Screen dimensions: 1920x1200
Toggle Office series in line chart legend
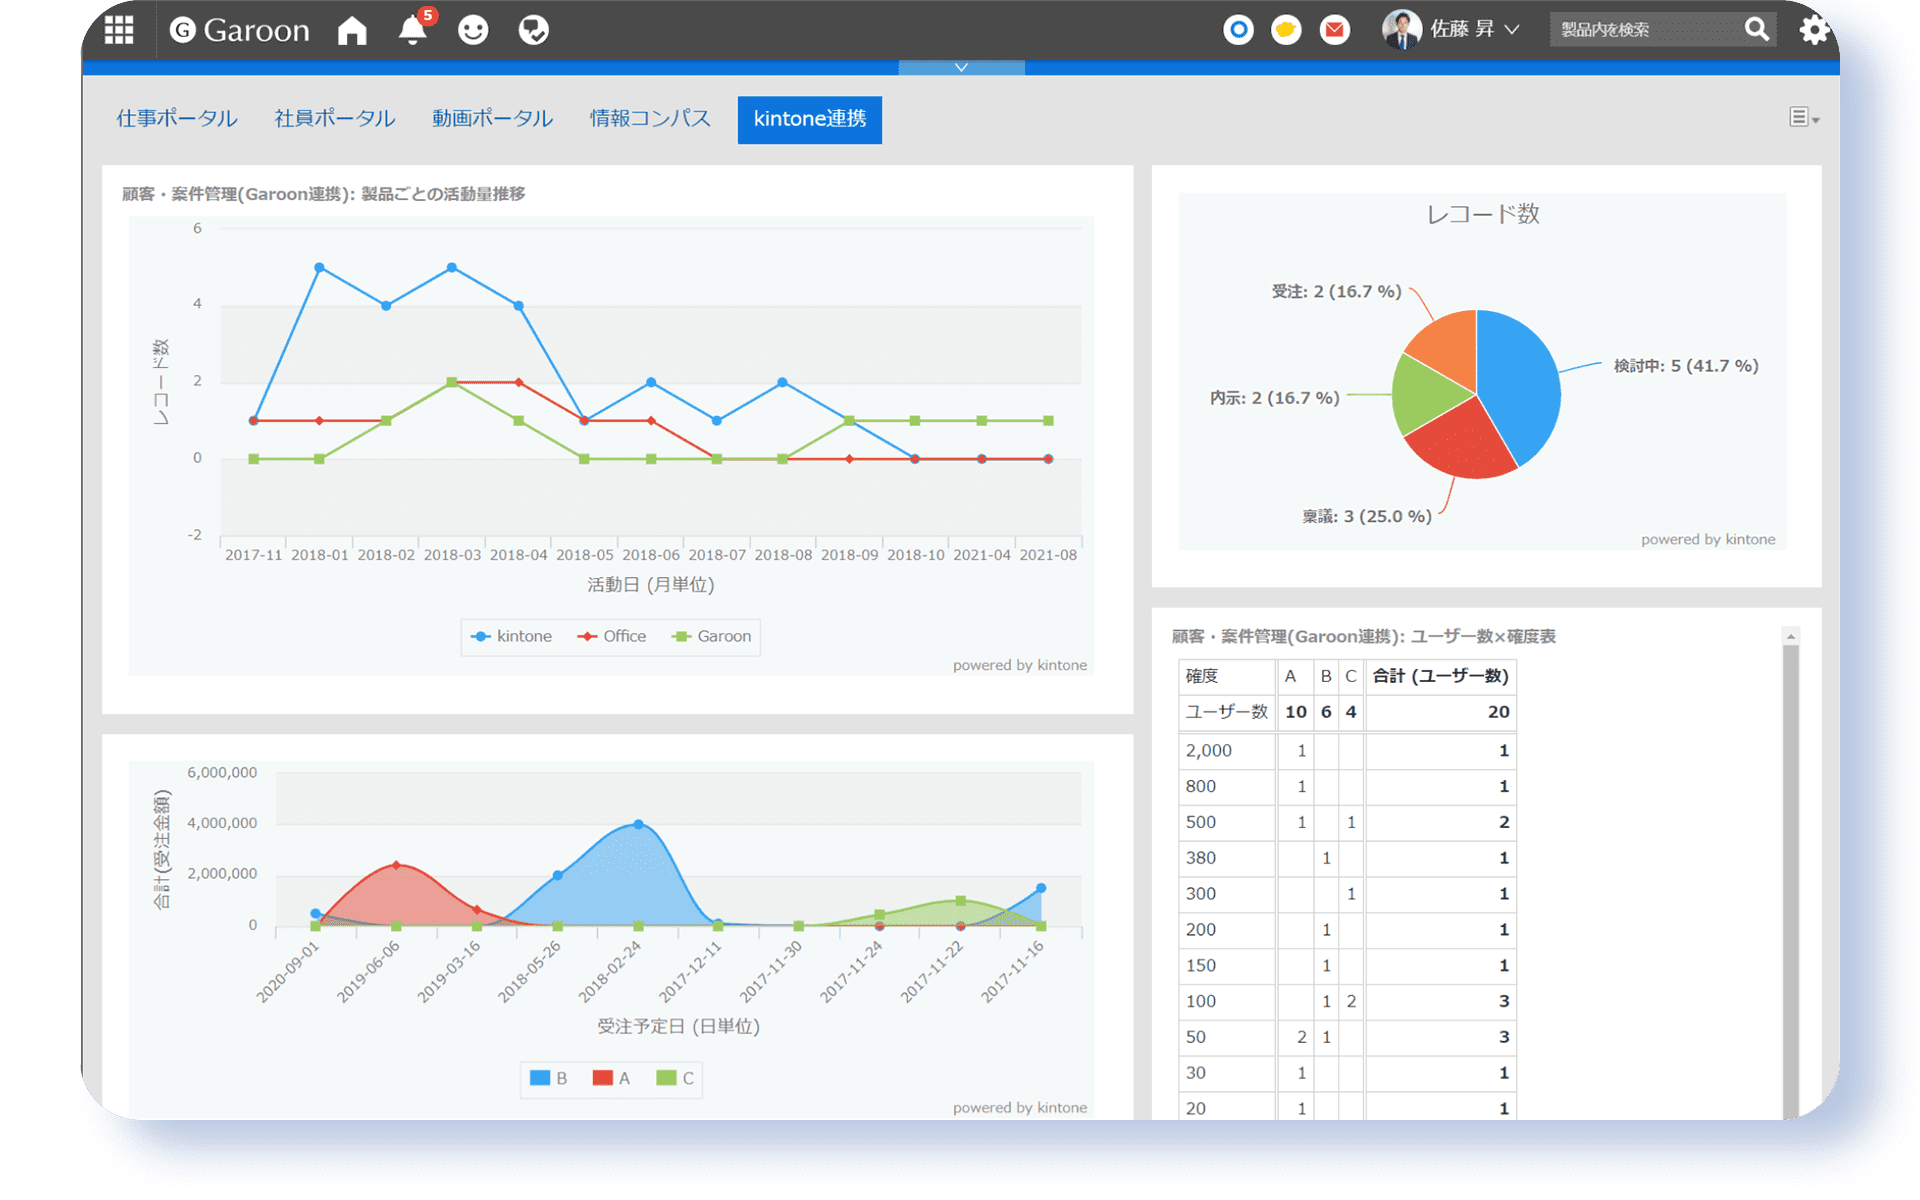coord(612,637)
